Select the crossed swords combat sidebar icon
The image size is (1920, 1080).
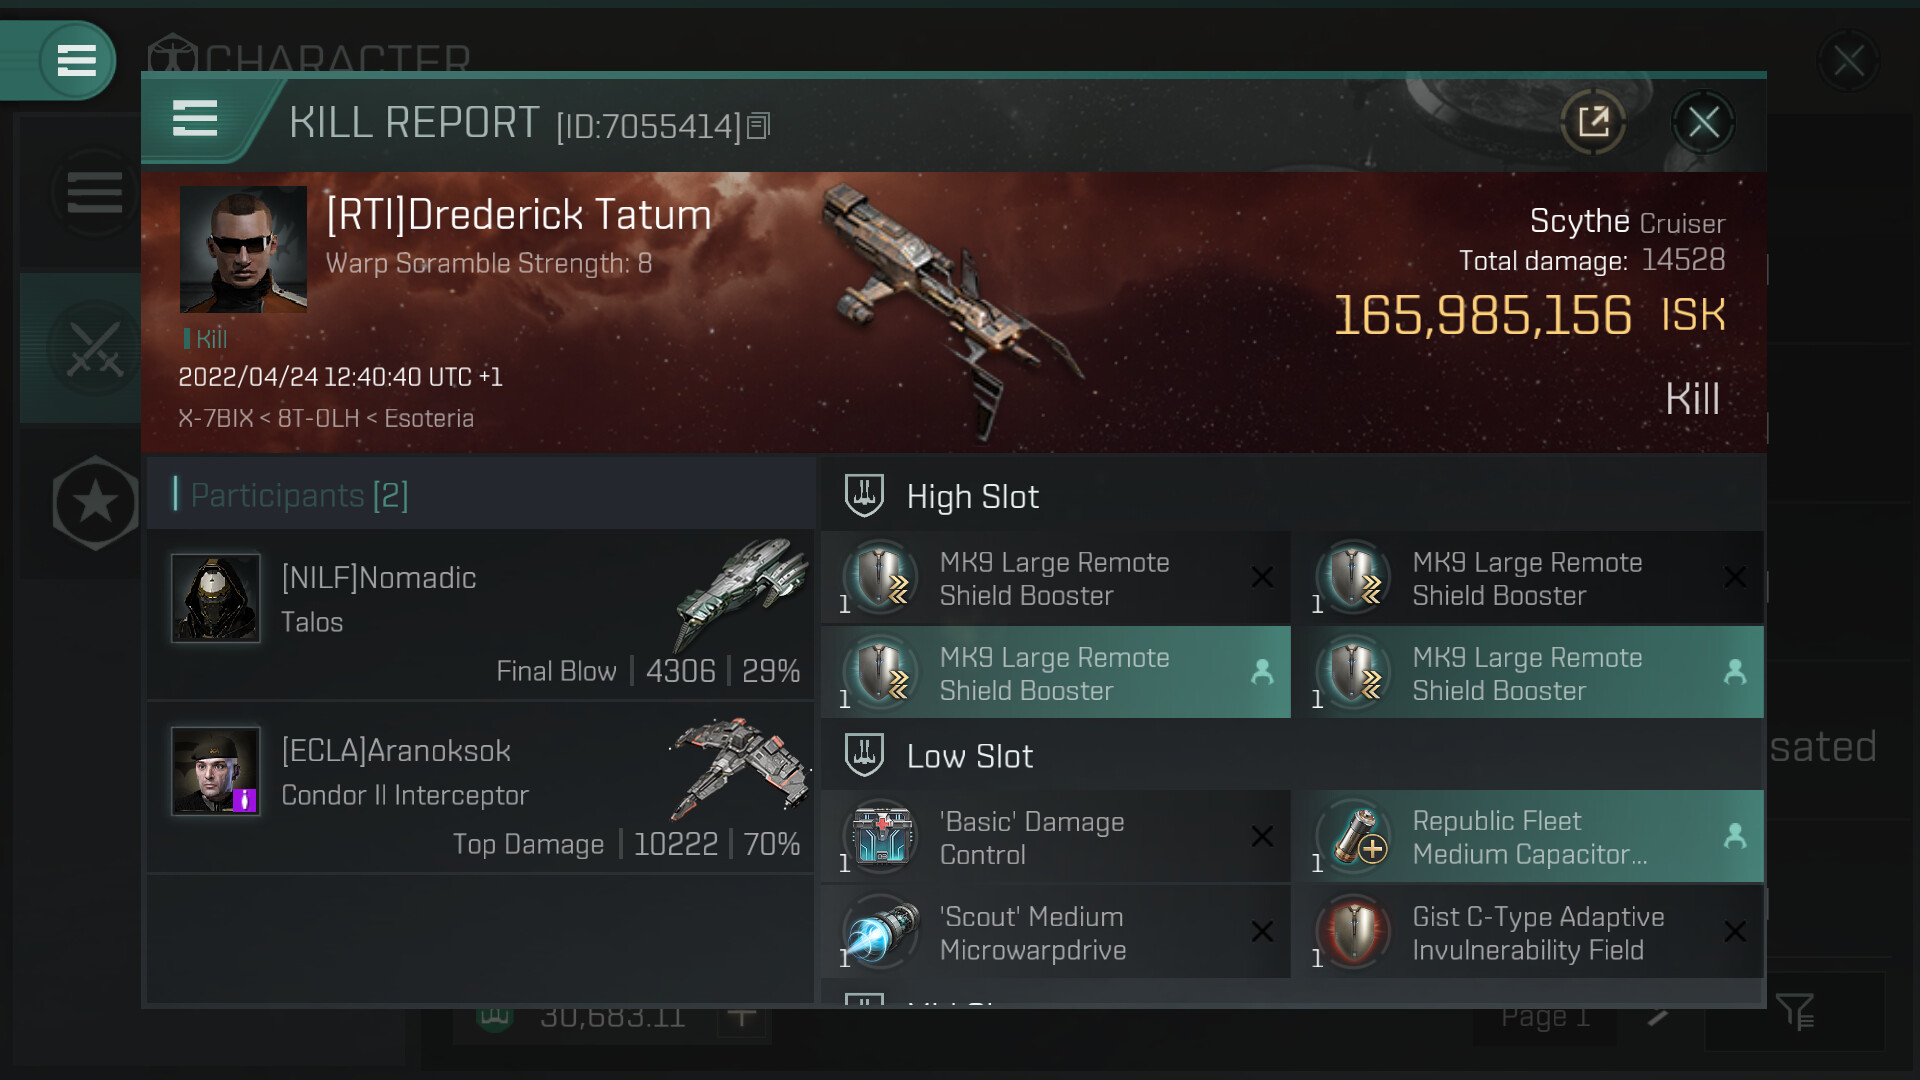tap(95, 349)
